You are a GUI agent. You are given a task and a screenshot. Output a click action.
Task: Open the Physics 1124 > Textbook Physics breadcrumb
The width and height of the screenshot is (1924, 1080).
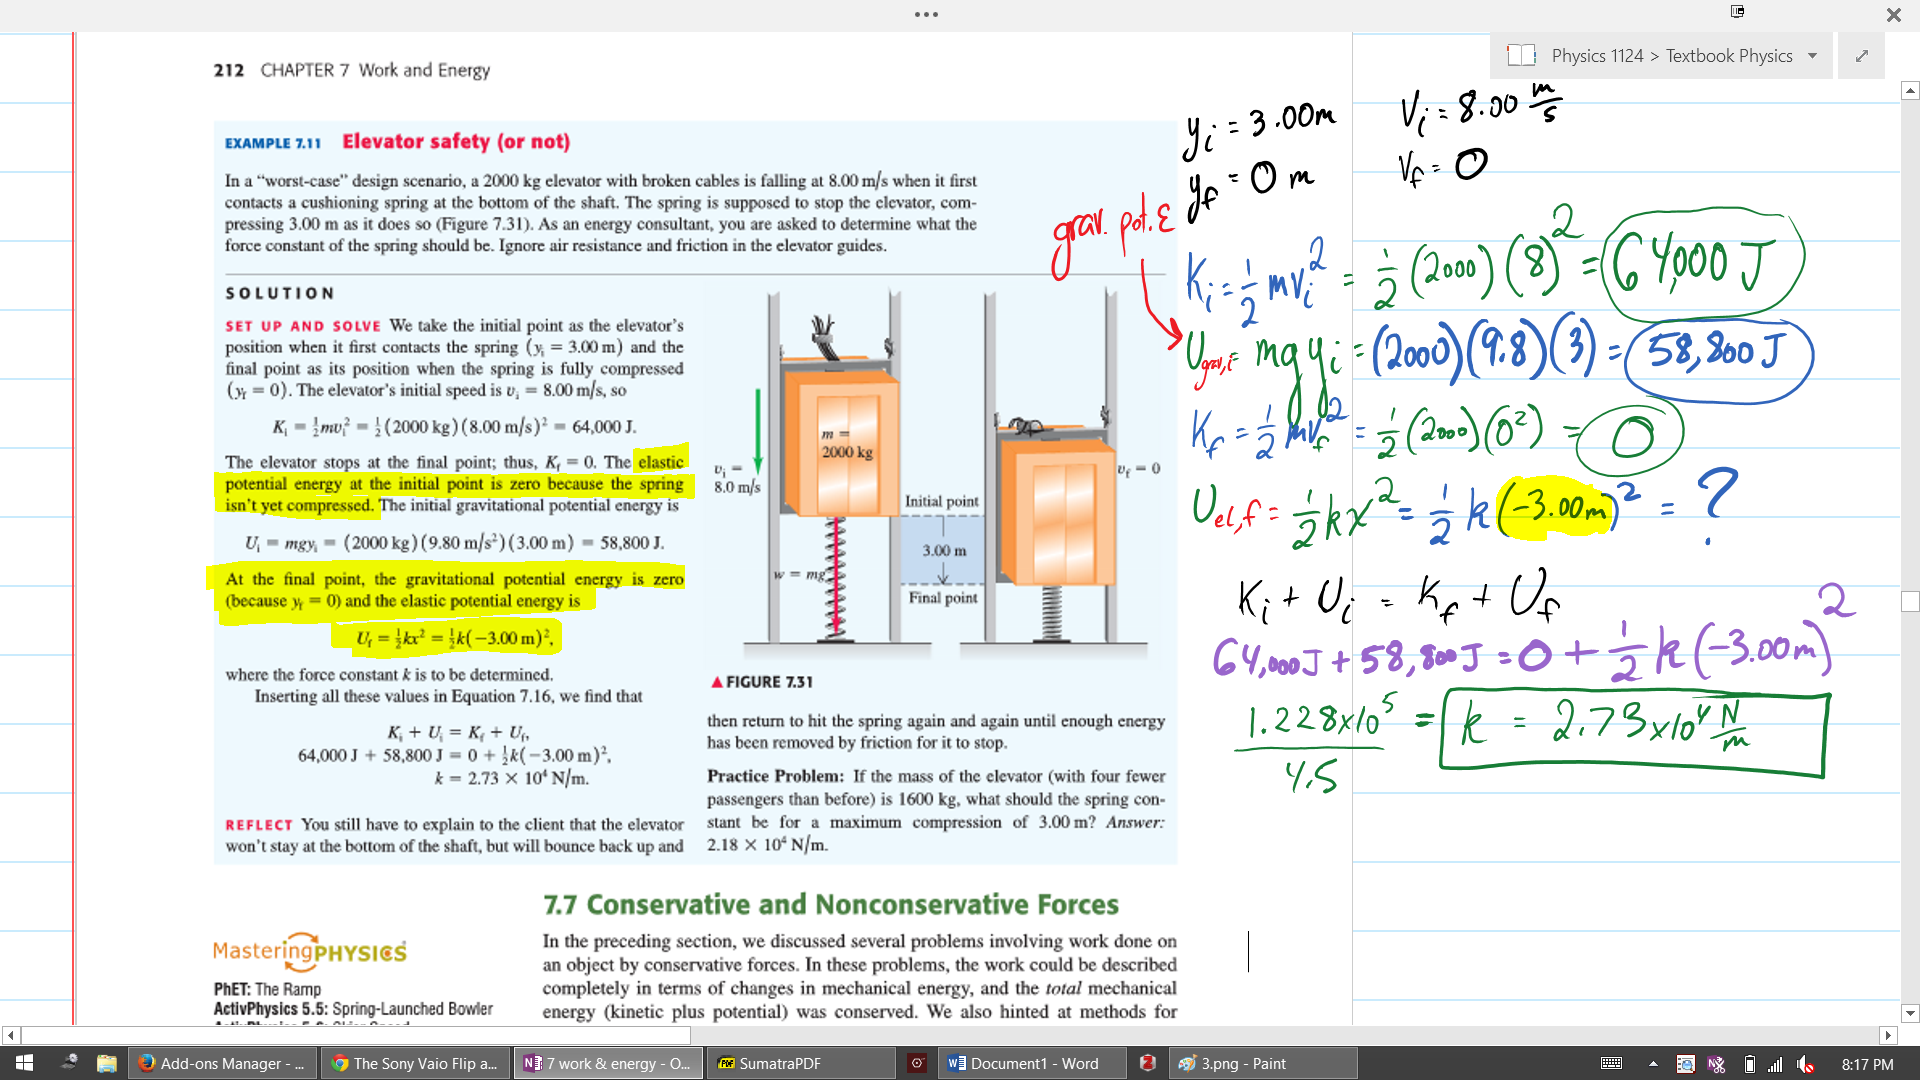1671,56
